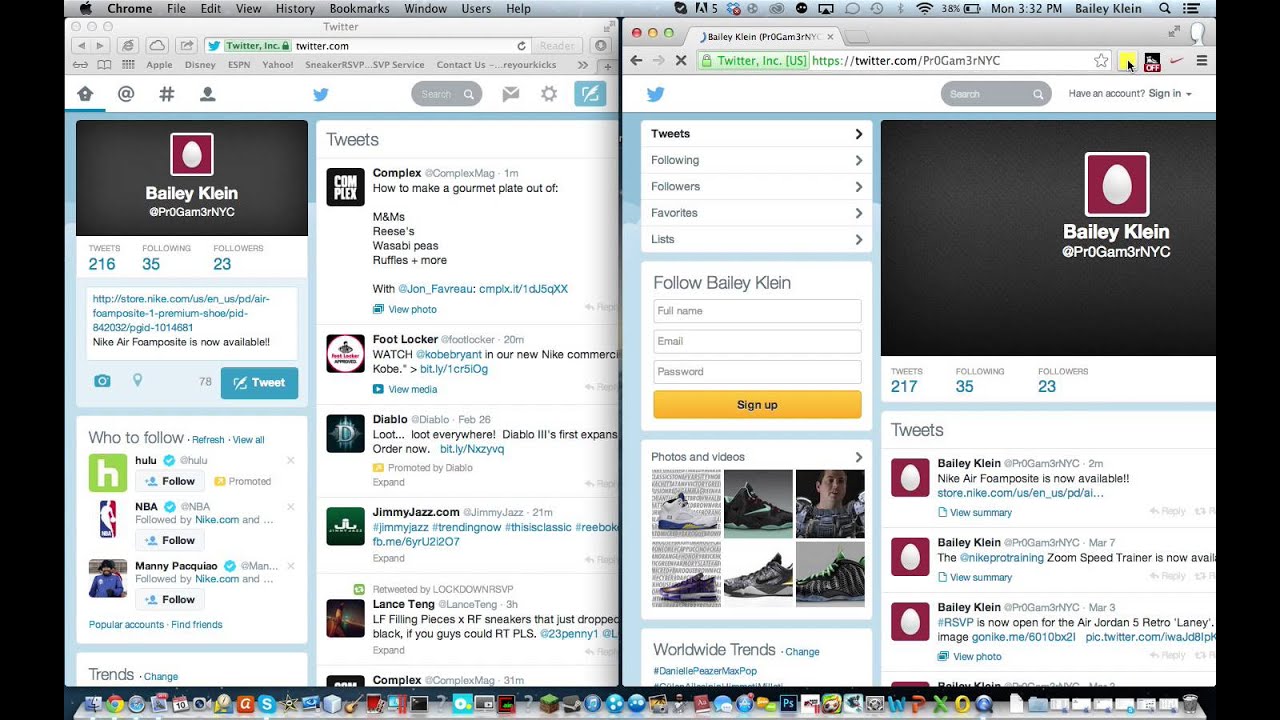Click the add location pin icon in tweet box
Image resolution: width=1280 pixels, height=720 pixels.
point(138,381)
